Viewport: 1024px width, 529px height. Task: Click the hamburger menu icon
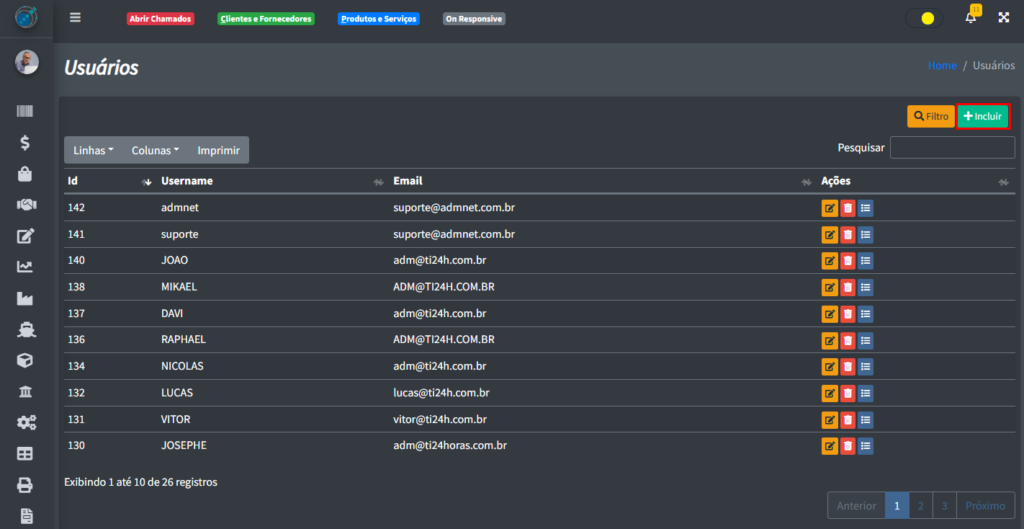75,18
